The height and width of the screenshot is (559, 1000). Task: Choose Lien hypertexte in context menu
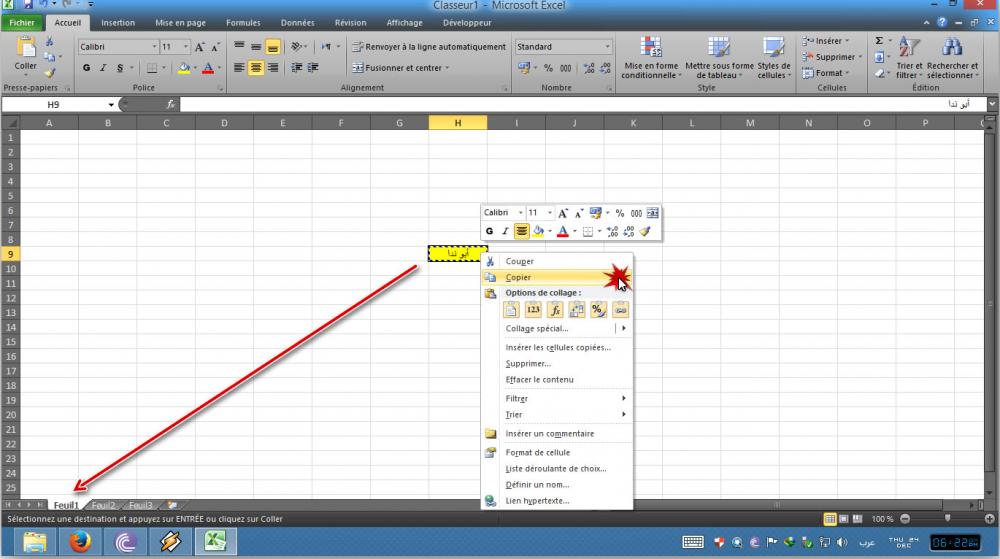tap(538, 501)
